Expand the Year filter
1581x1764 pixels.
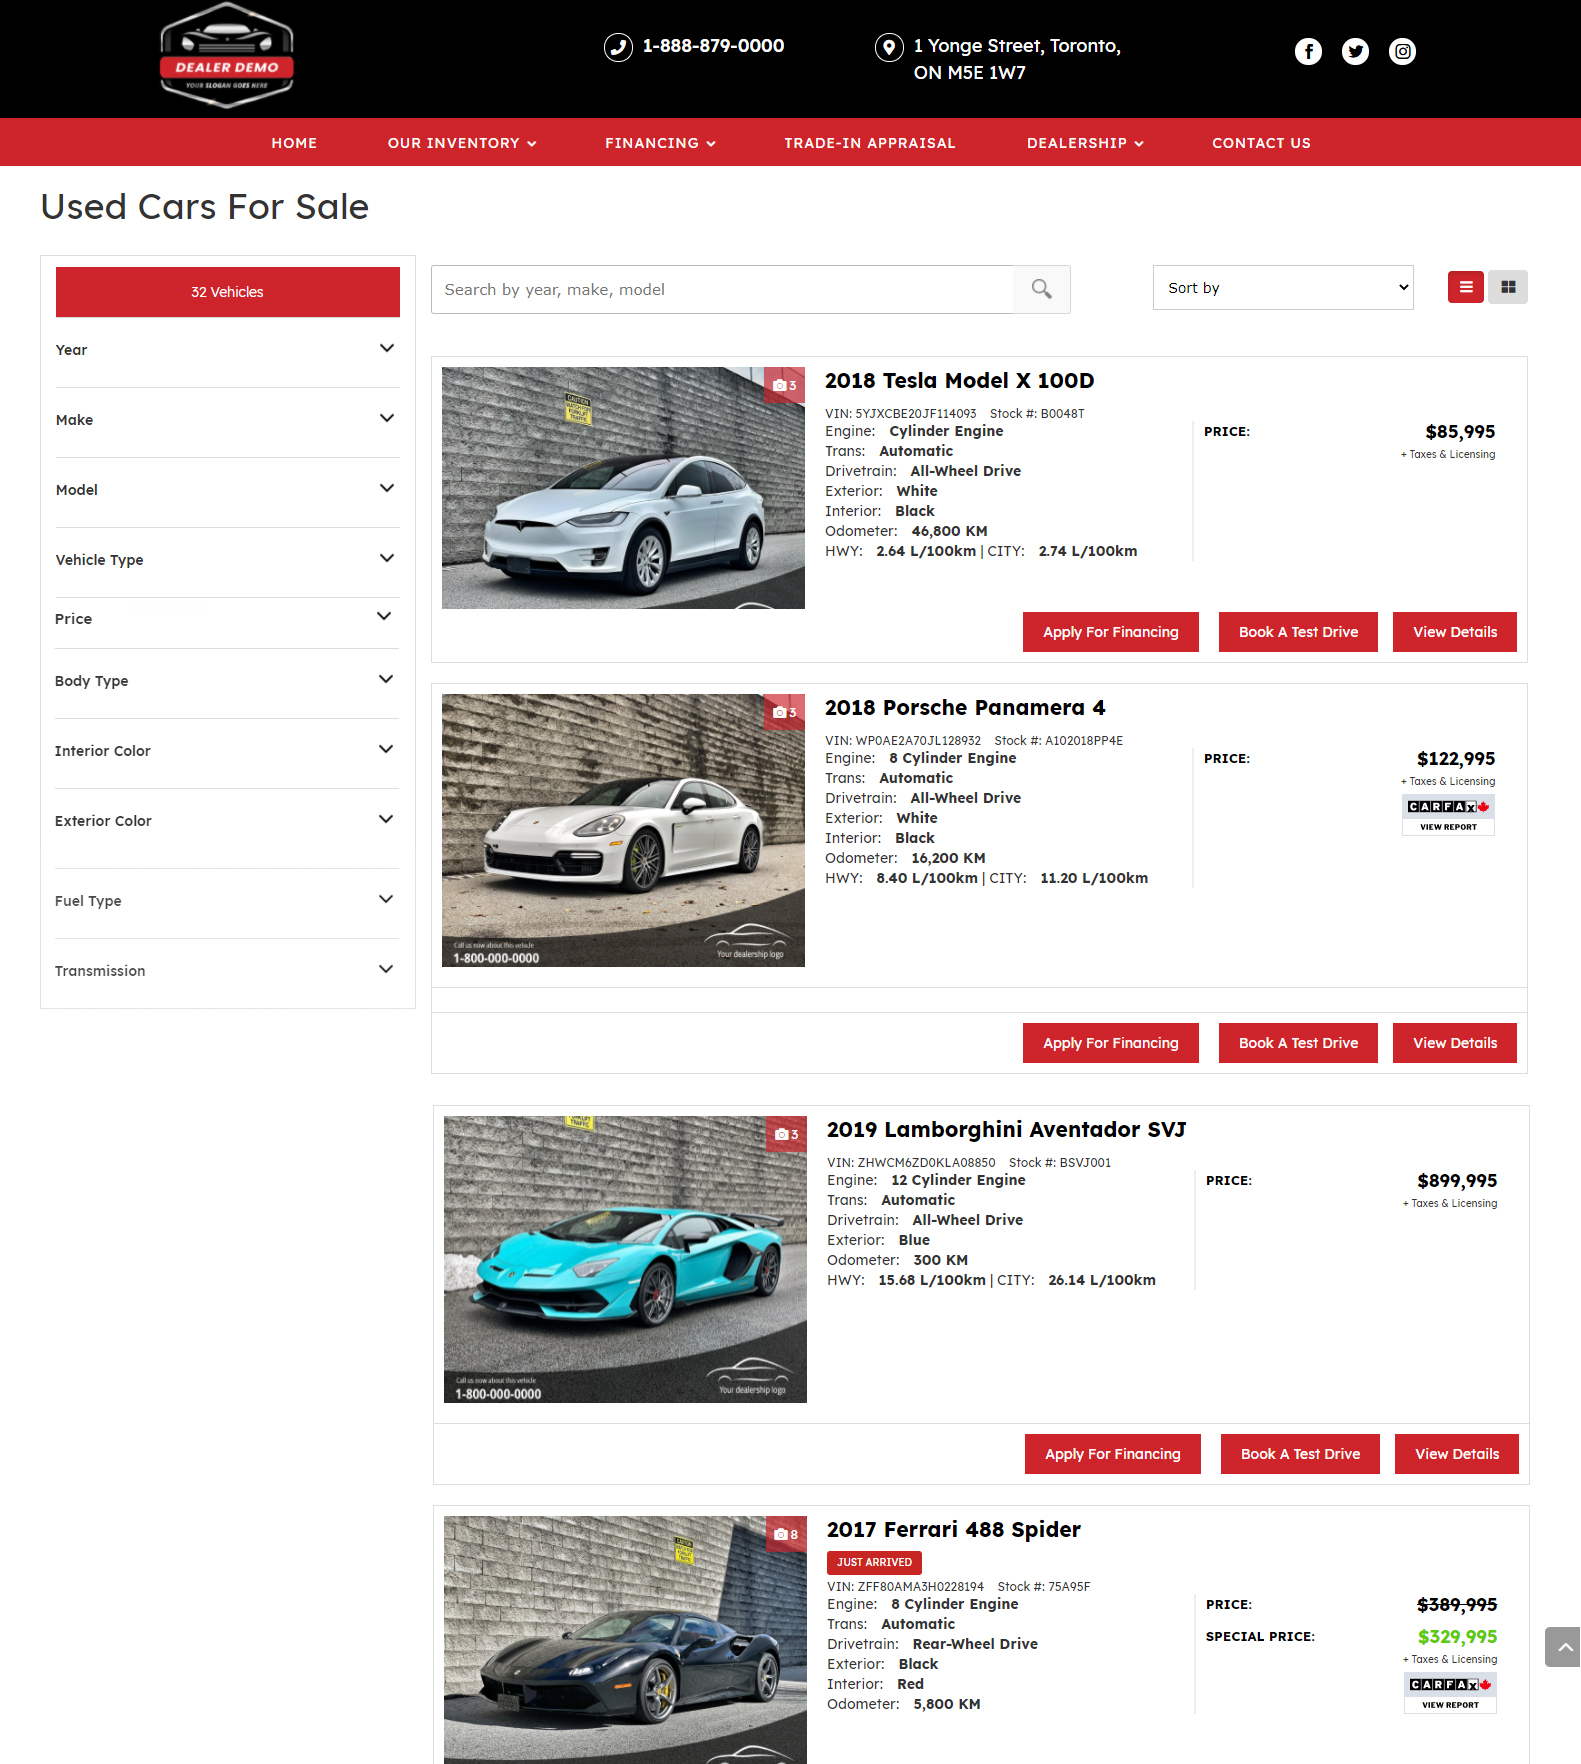(x=227, y=350)
